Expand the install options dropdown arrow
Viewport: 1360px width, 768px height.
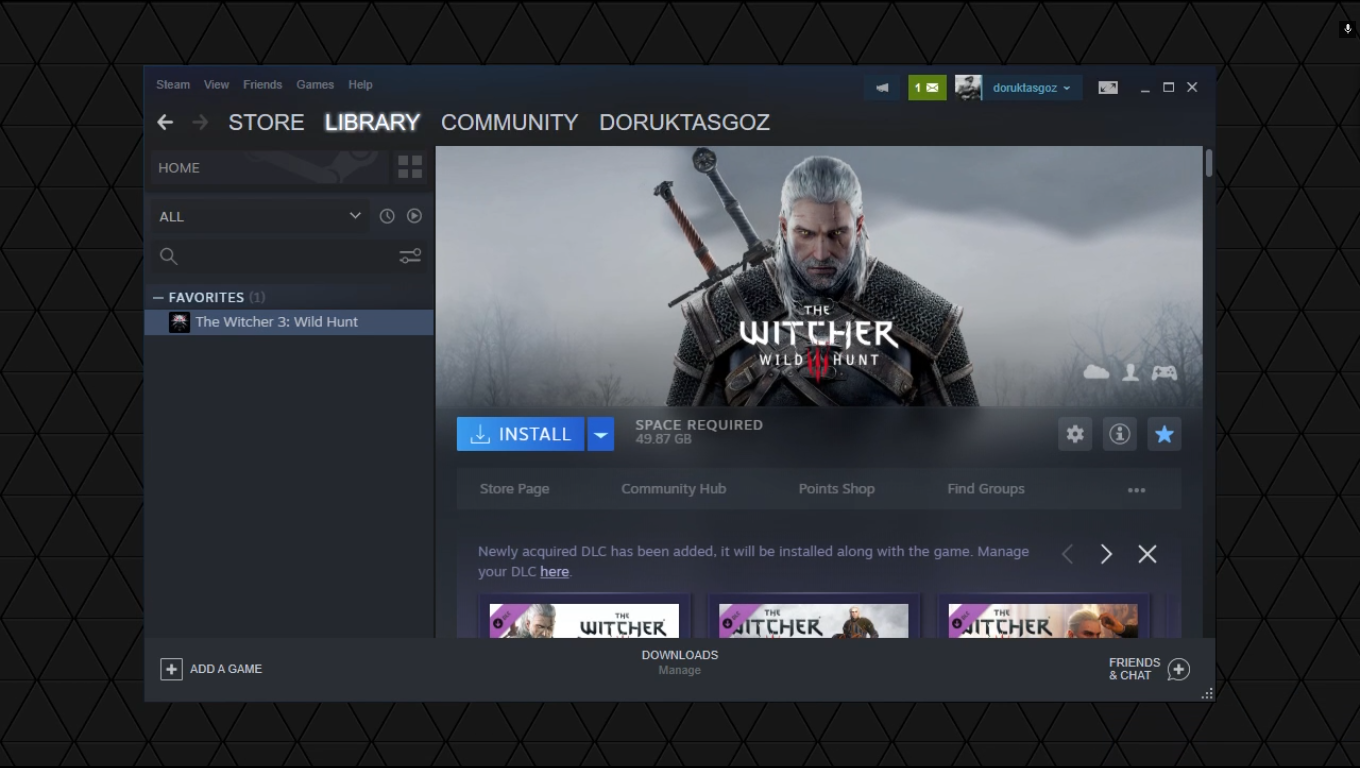point(600,434)
